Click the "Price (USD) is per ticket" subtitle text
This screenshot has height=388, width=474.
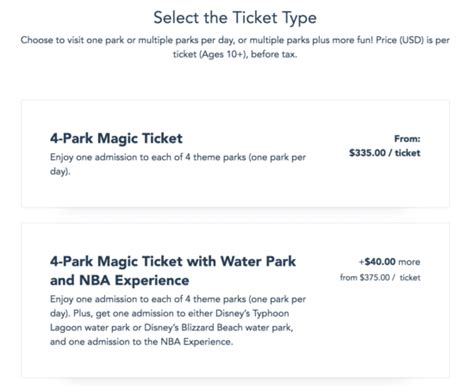click(413, 40)
